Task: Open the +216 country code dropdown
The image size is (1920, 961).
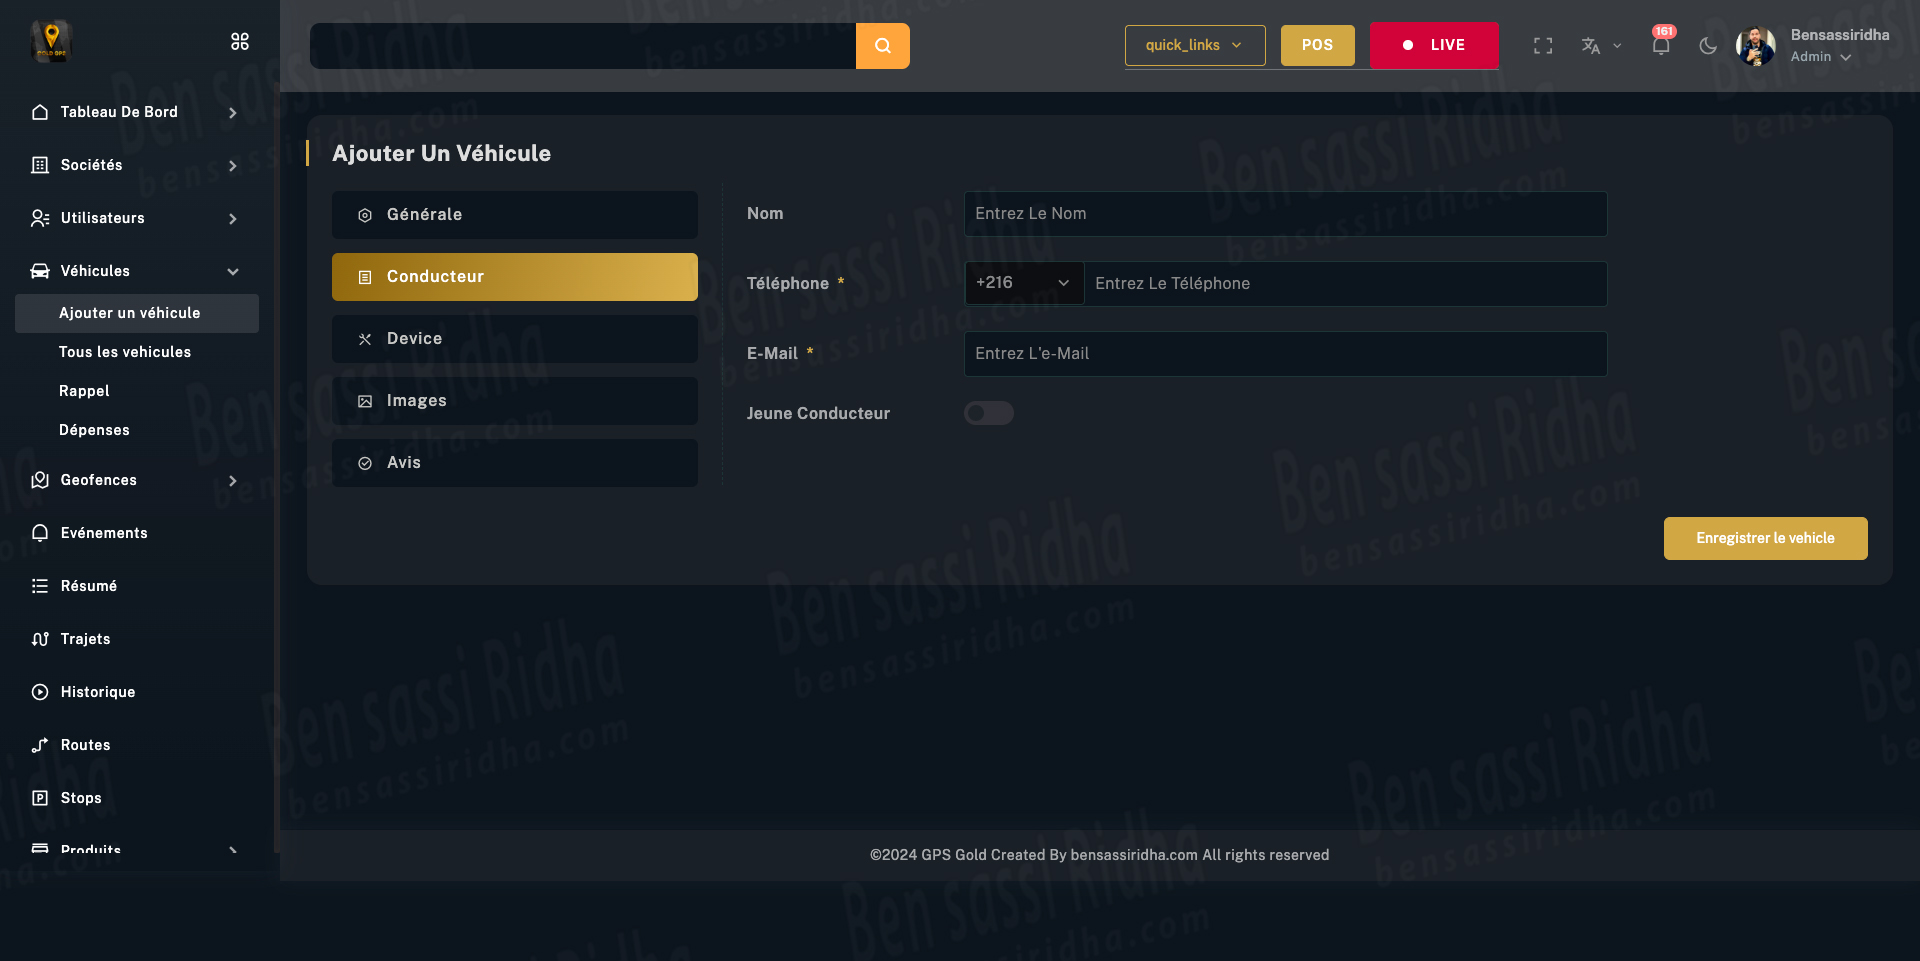Action: click(1023, 284)
